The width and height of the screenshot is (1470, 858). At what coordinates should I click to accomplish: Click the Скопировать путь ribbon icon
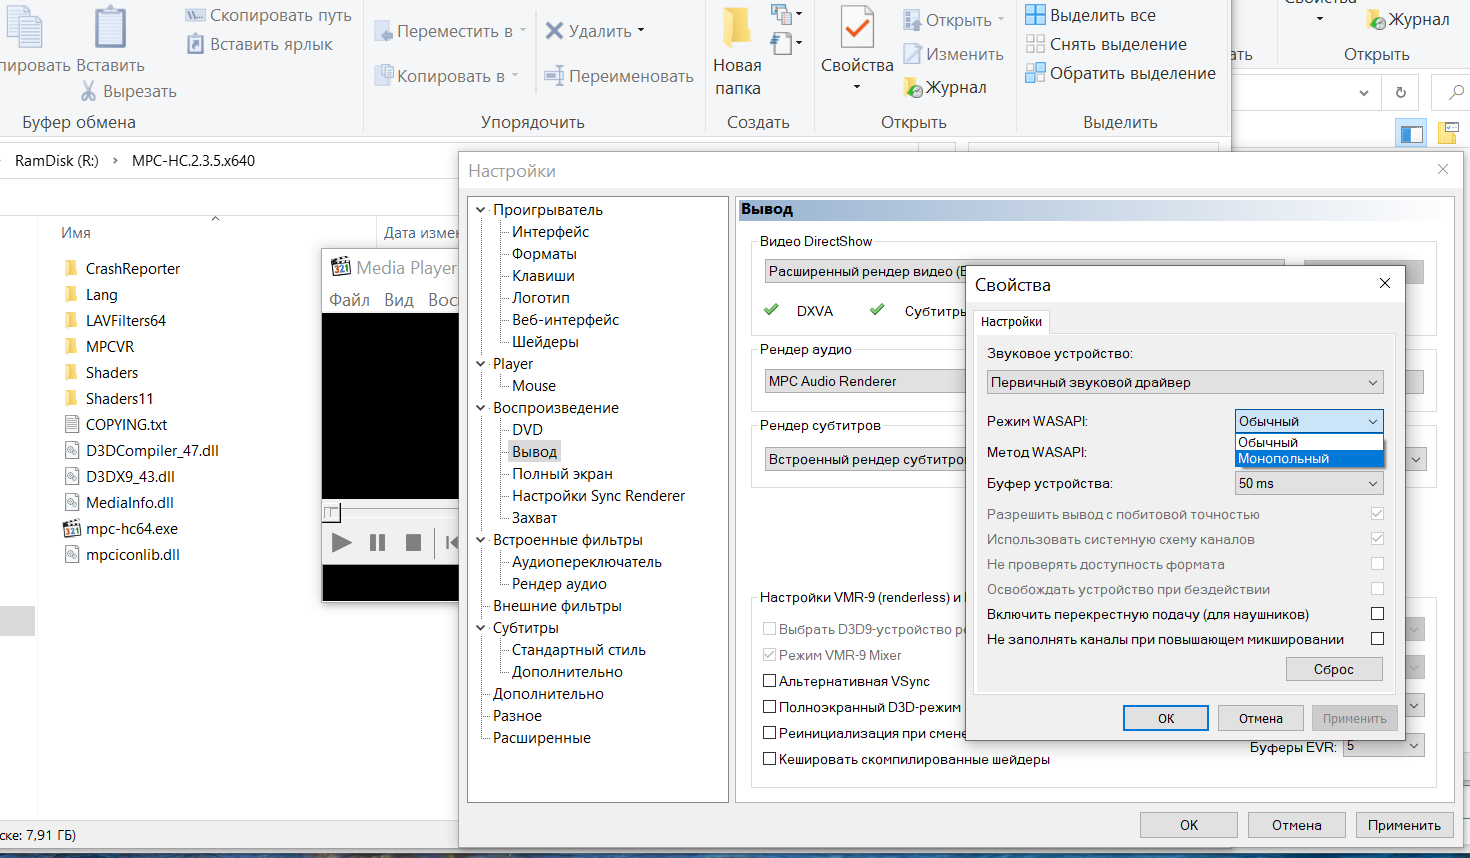click(195, 15)
